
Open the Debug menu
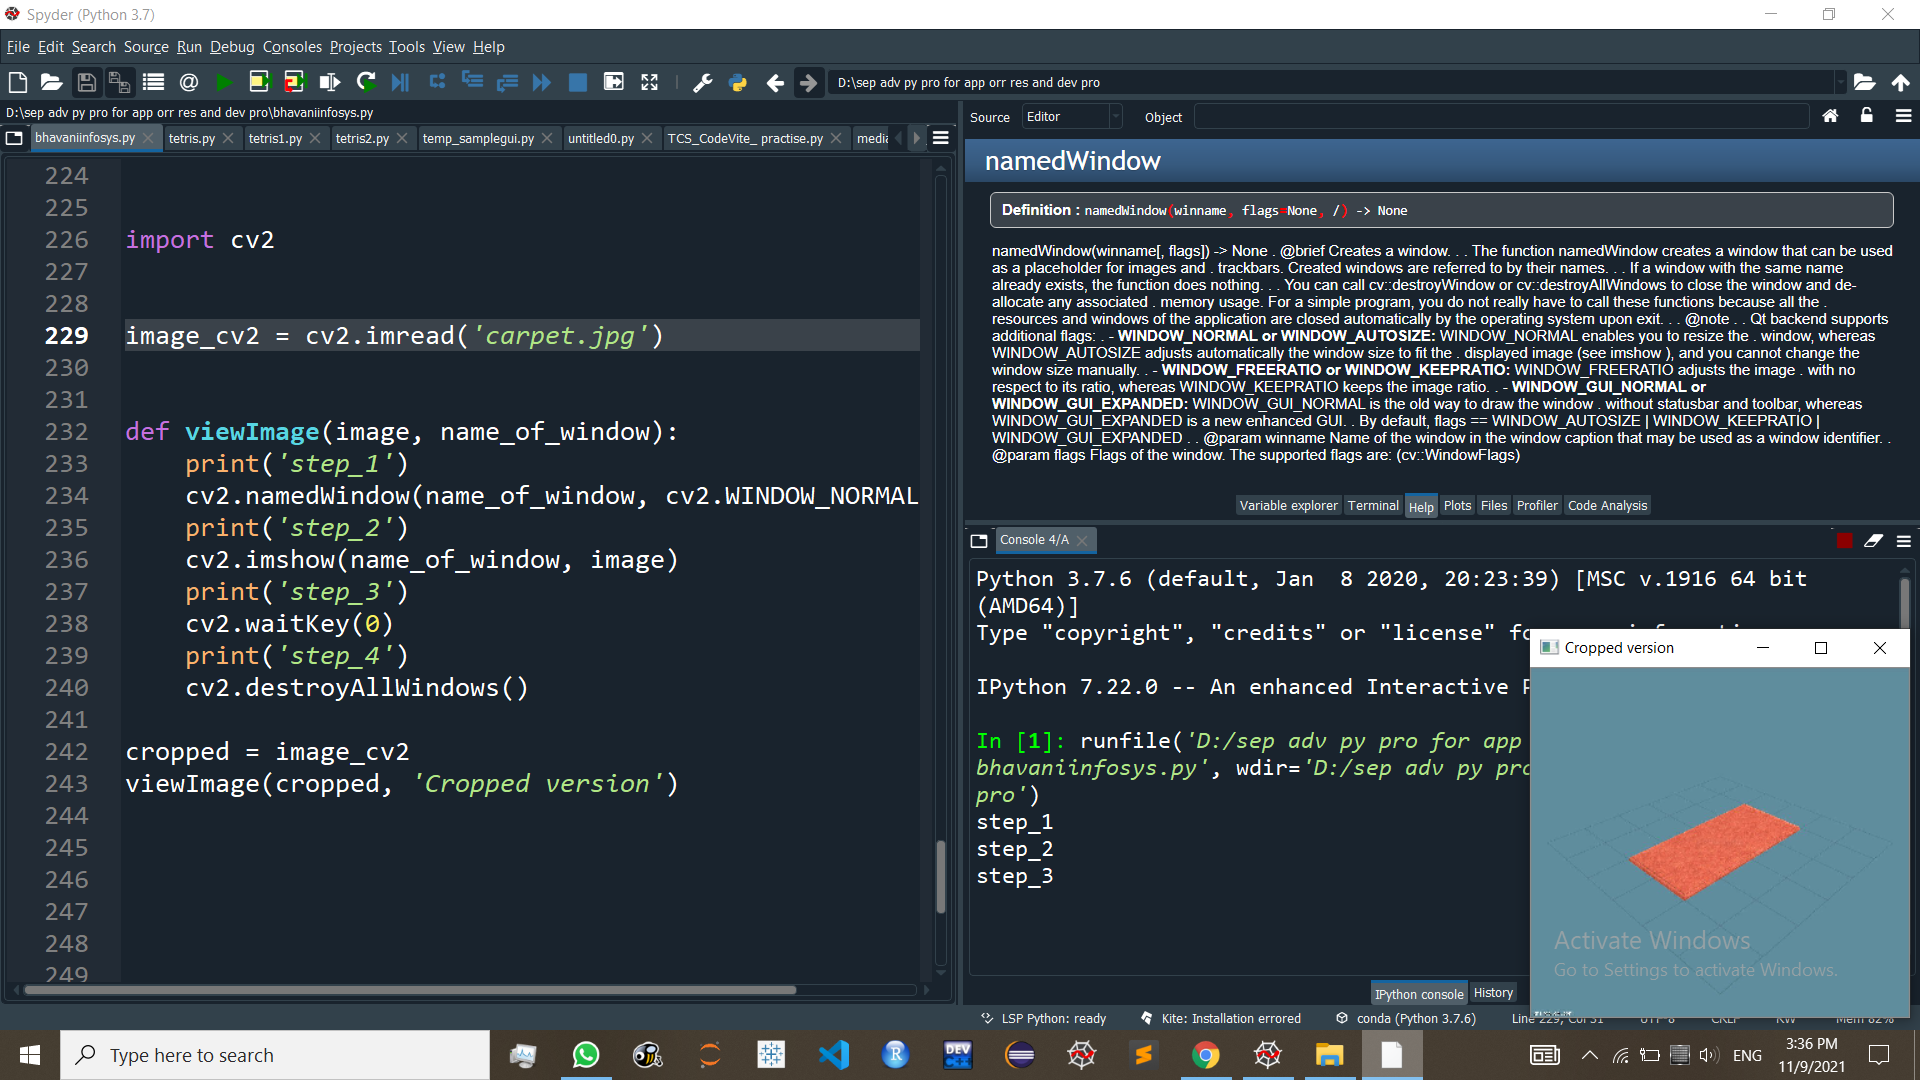tap(232, 47)
